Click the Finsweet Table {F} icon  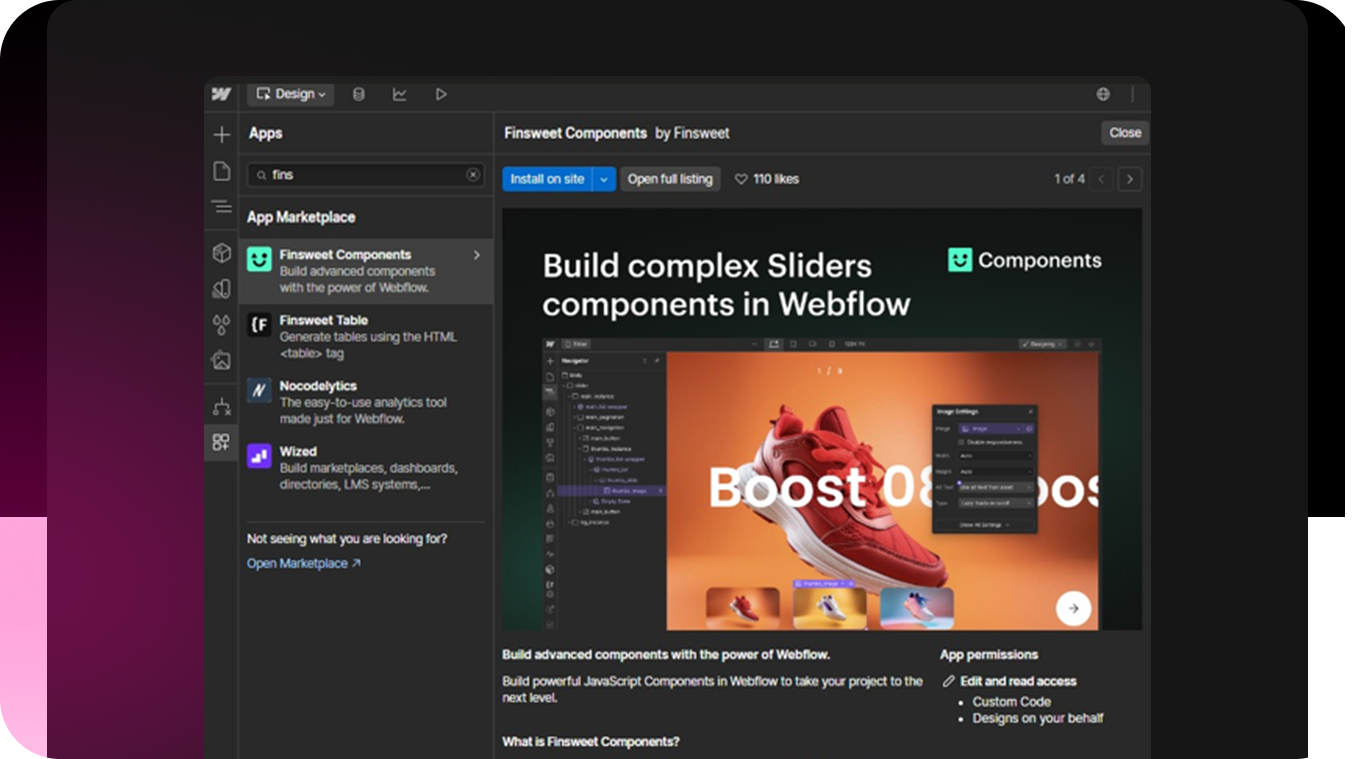tap(259, 325)
